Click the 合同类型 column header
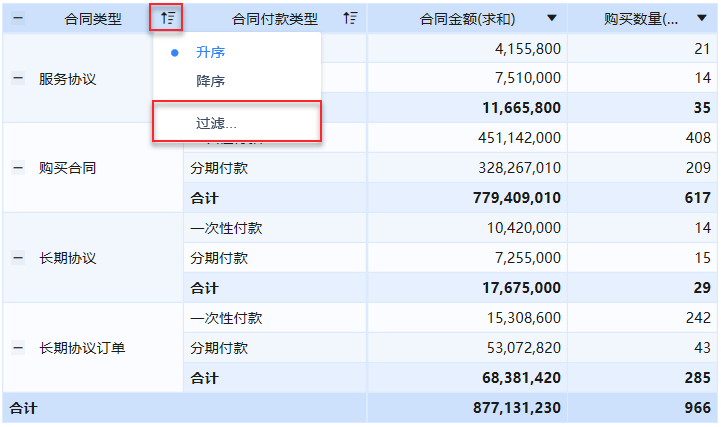Viewport: 721px width, 427px height. point(93,19)
